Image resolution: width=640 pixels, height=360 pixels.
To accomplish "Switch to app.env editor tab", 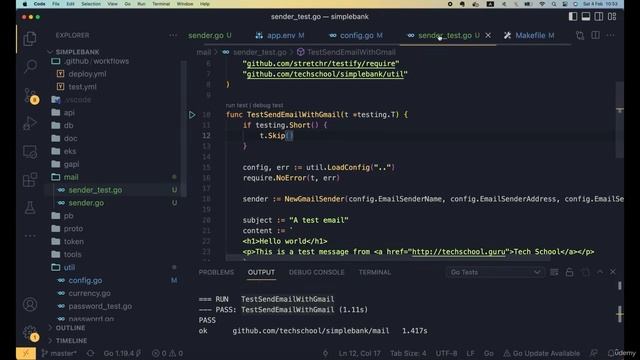I will [x=280, y=36].
